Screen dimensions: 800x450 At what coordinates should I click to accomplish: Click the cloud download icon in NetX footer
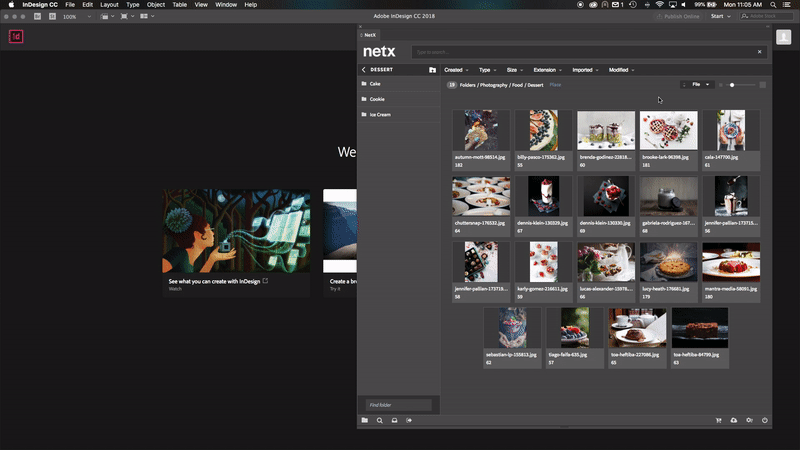734,420
